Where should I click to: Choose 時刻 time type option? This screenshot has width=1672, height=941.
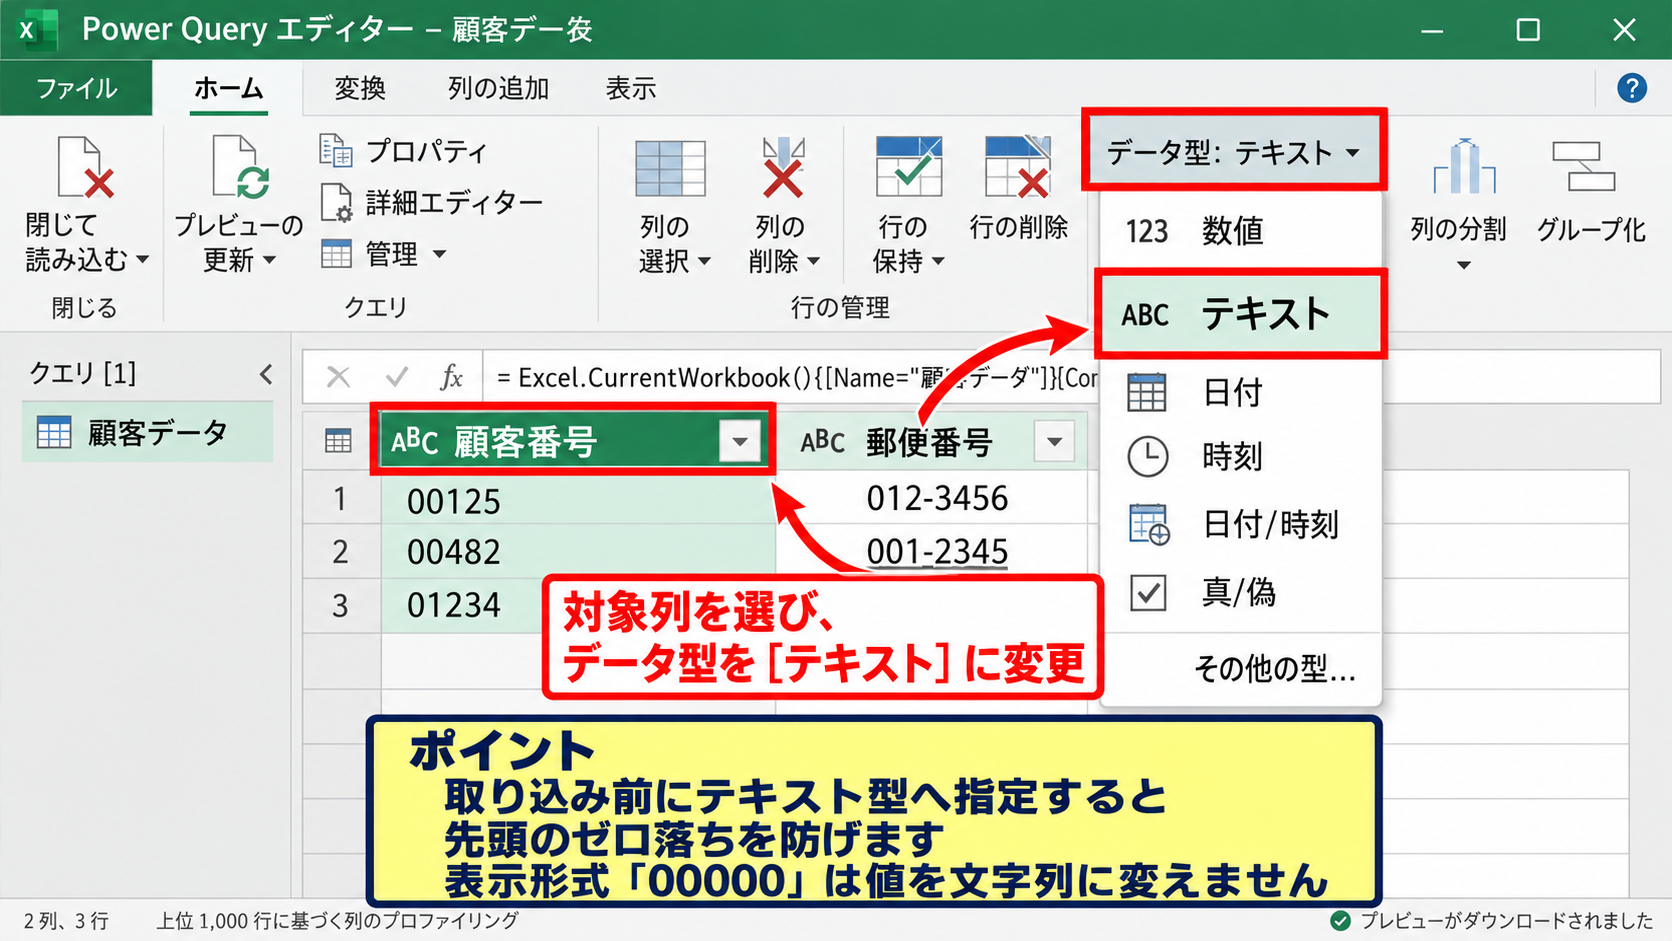(1240, 457)
